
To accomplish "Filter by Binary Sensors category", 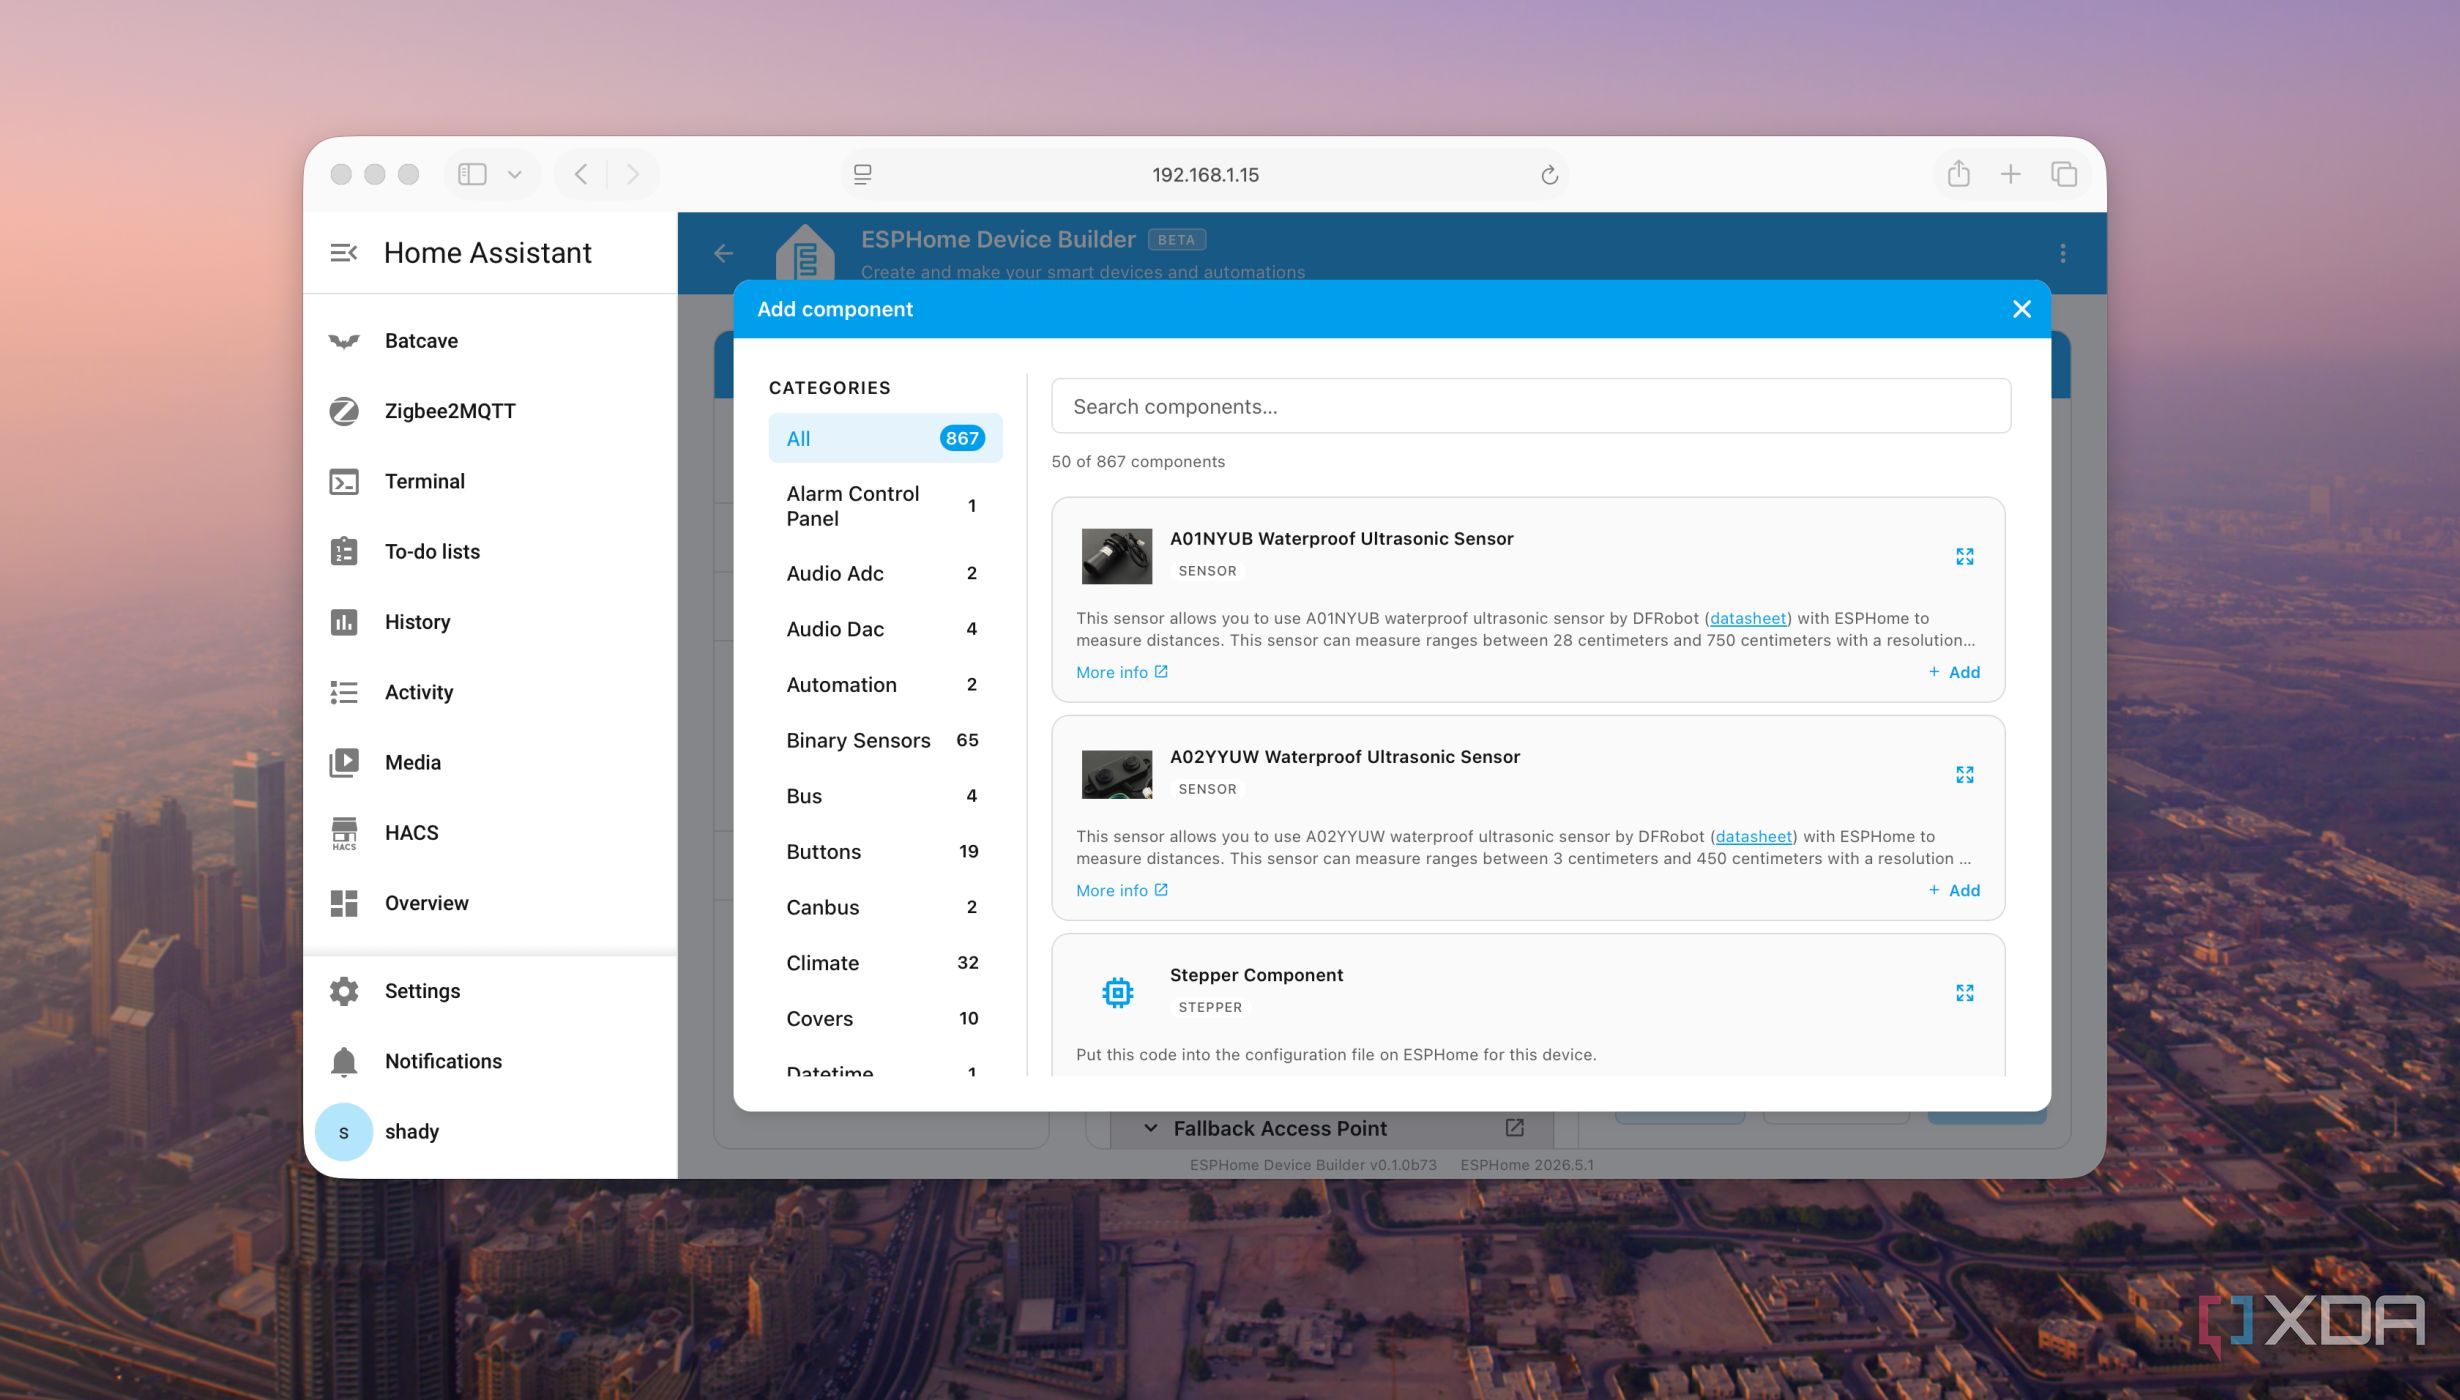I will pyautogui.click(x=885, y=740).
